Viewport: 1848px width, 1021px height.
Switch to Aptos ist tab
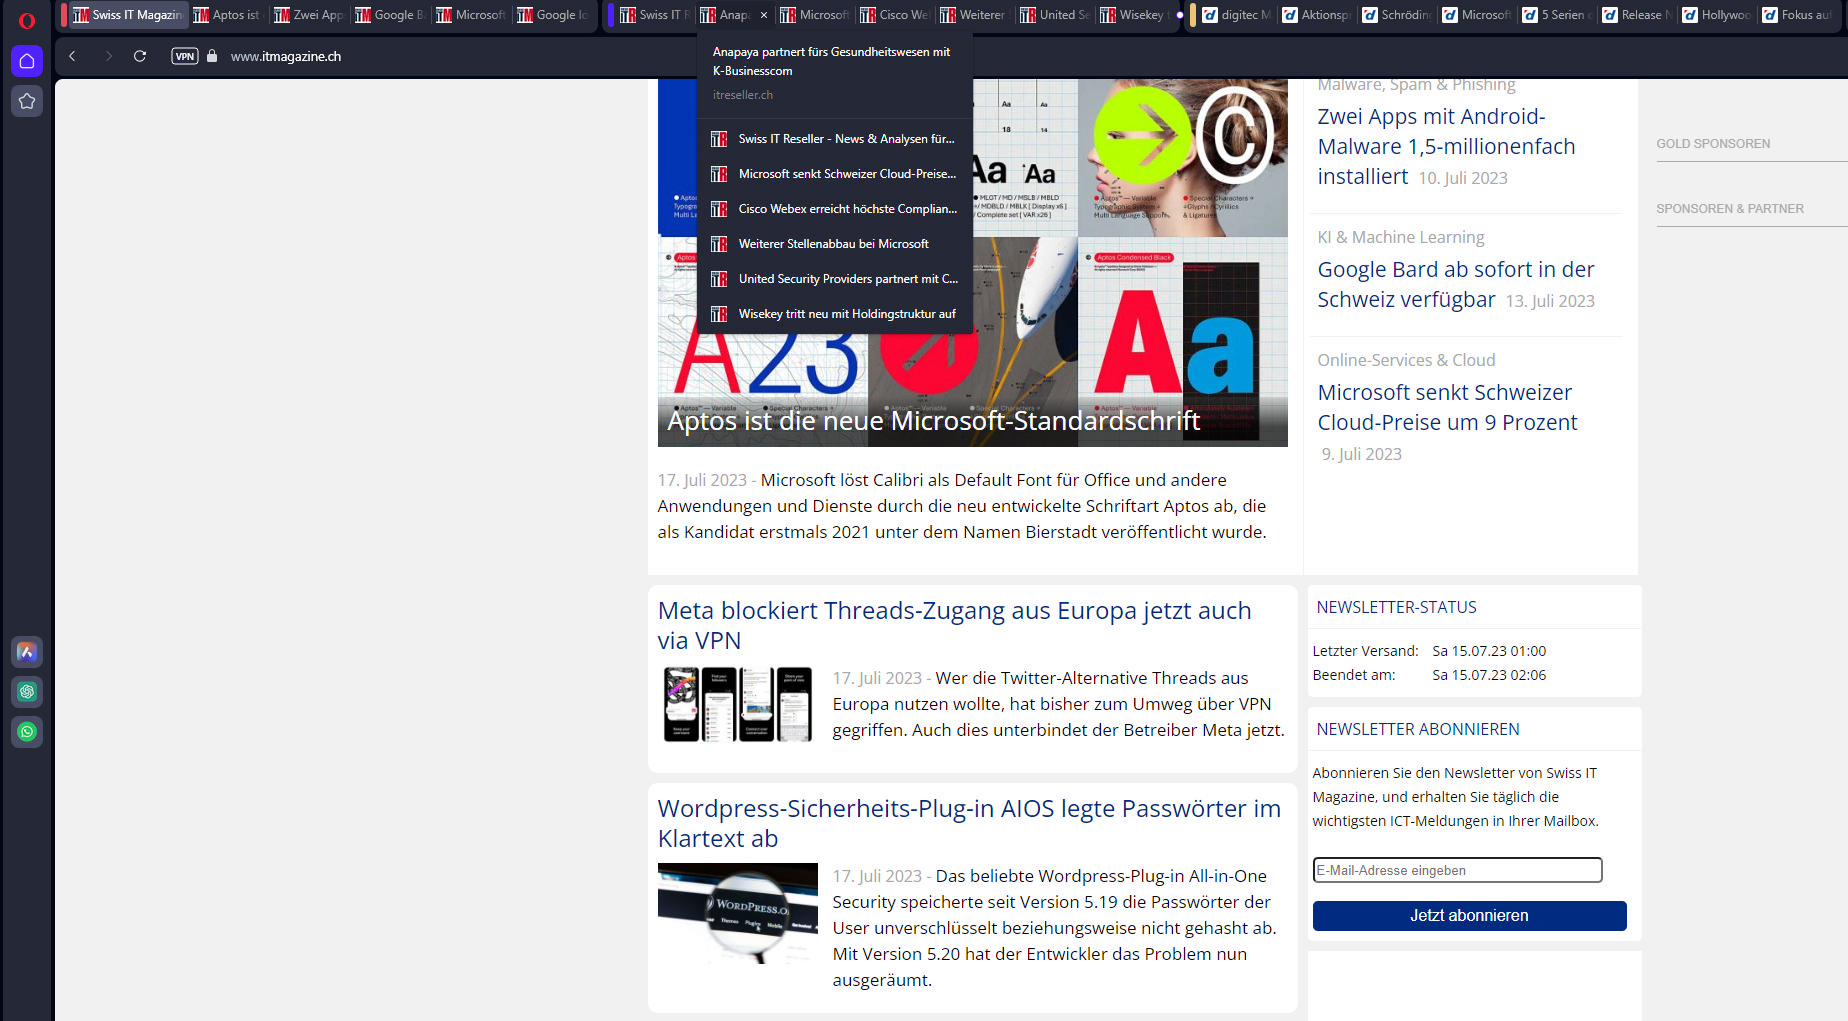tap(229, 15)
